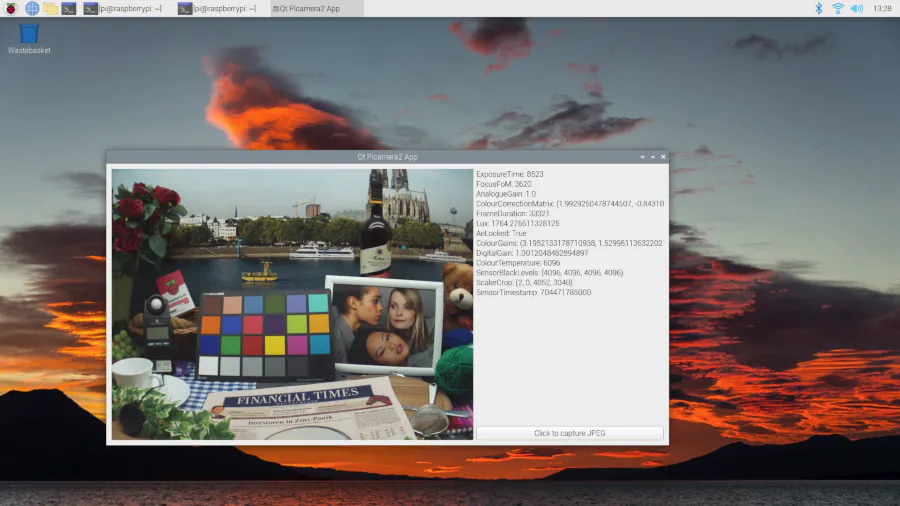Viewport: 900px width, 506px height.
Task: Open the Bluetooth tray icon
Action: [x=818, y=8]
